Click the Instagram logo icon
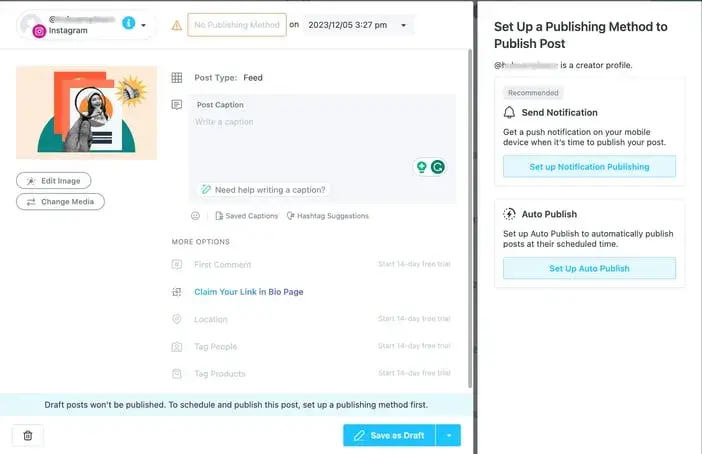Screen dimensions: 702x454 39,31
